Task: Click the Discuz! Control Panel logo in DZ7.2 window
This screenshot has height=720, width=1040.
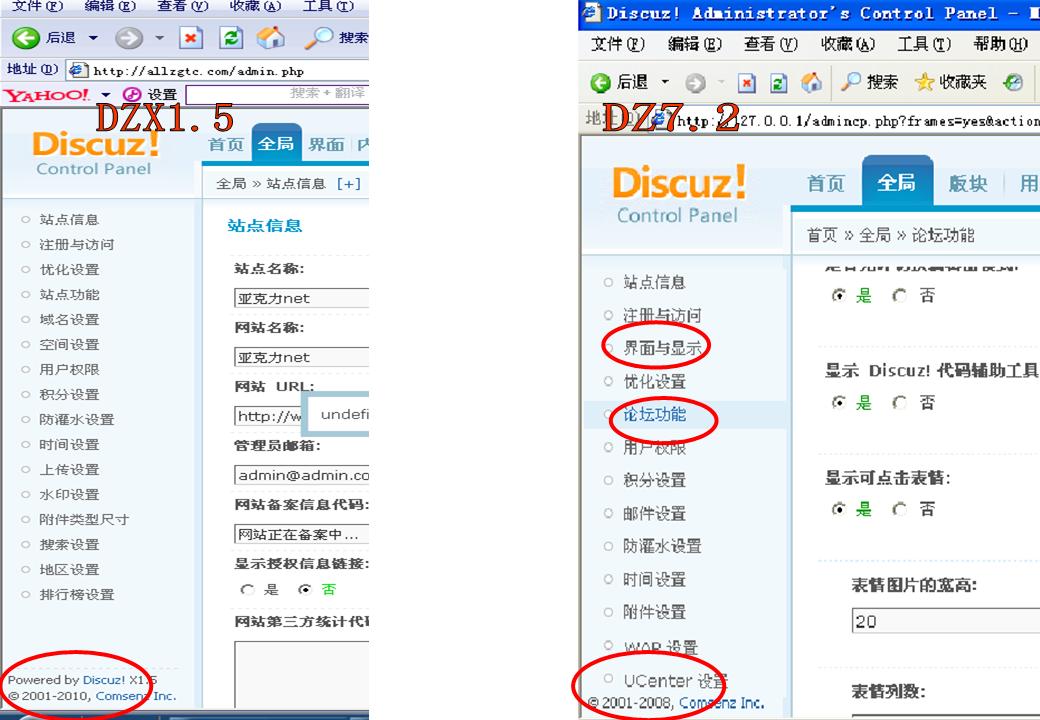Action: (x=679, y=195)
